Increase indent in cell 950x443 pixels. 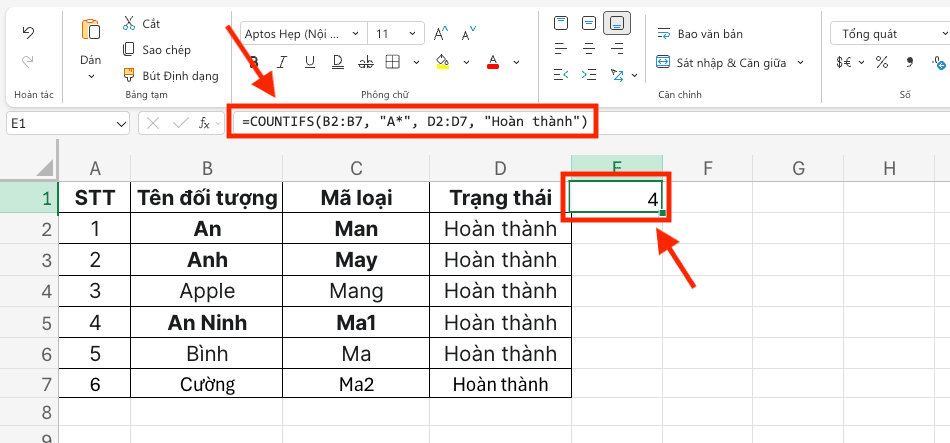tap(589, 75)
